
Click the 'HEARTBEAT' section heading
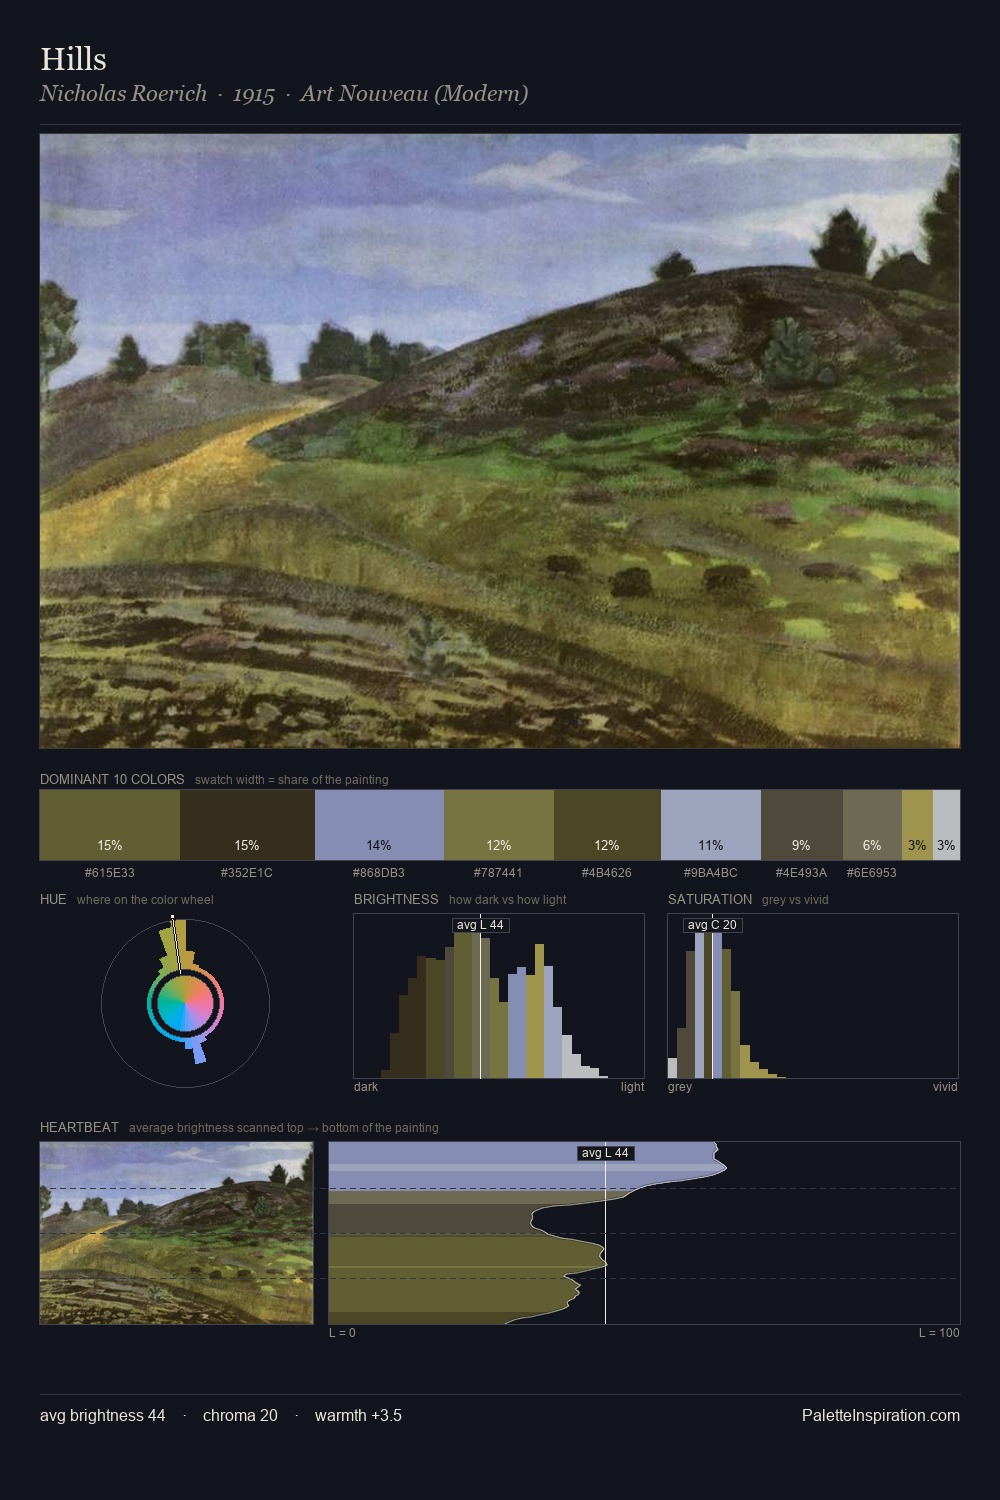click(79, 1127)
